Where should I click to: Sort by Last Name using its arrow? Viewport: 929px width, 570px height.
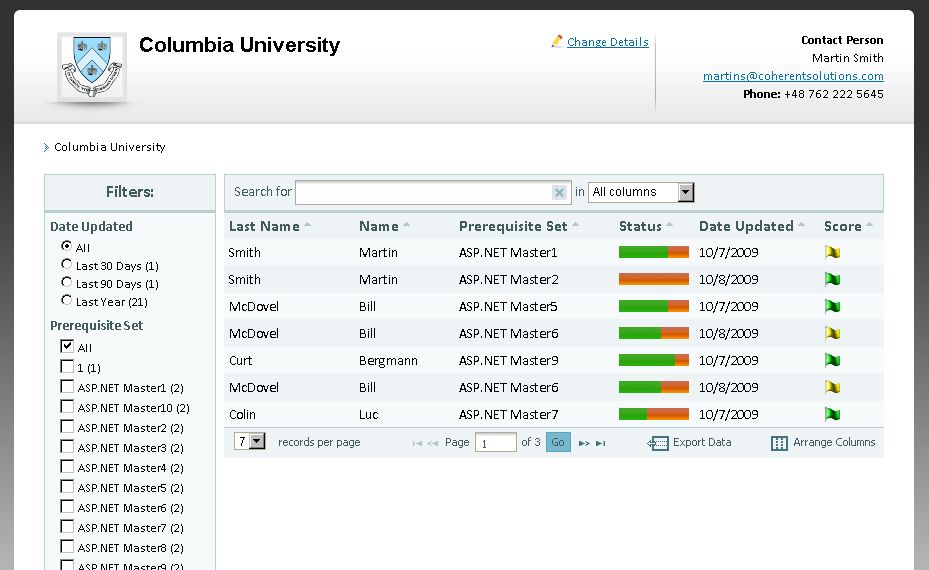pos(307,225)
